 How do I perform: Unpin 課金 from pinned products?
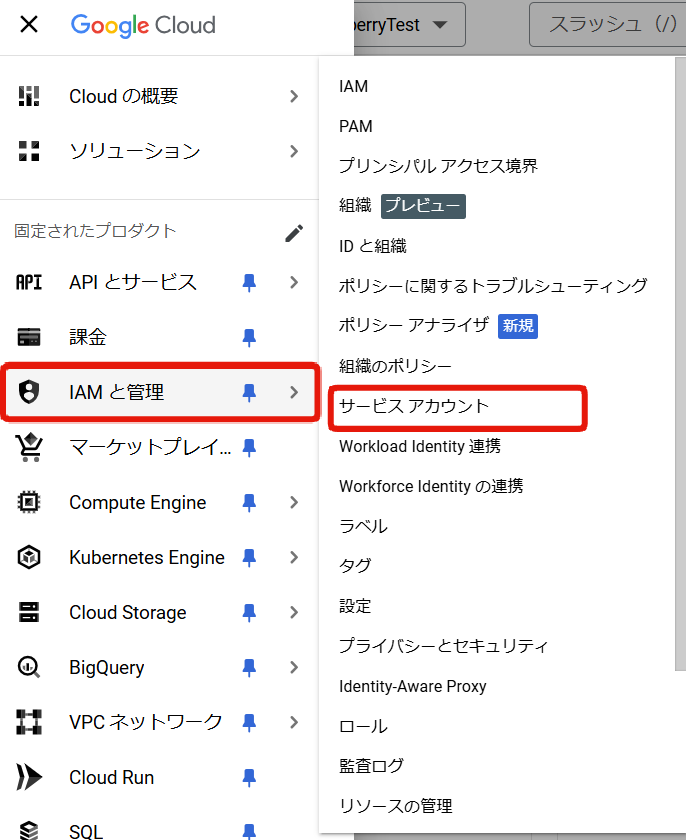[x=249, y=338]
